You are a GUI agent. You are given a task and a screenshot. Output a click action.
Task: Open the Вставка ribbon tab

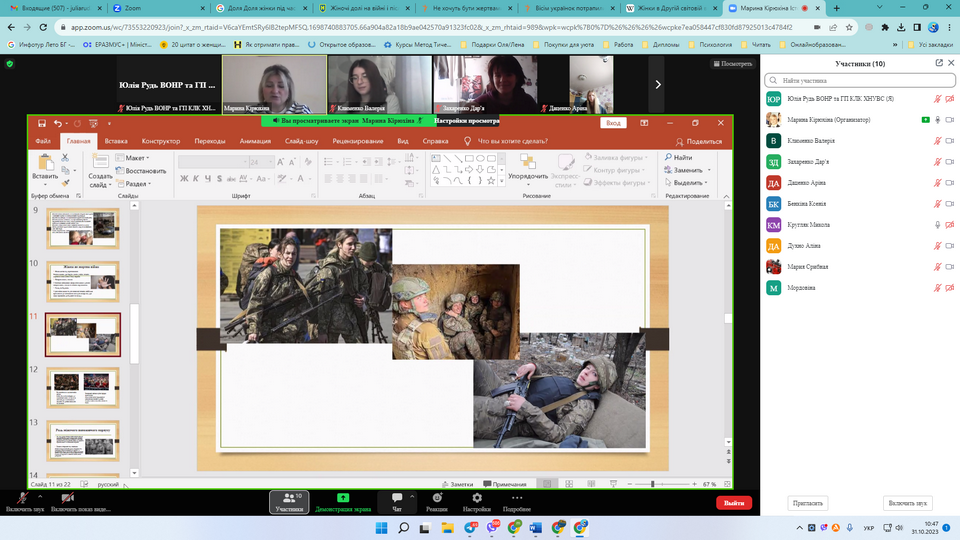coord(116,141)
